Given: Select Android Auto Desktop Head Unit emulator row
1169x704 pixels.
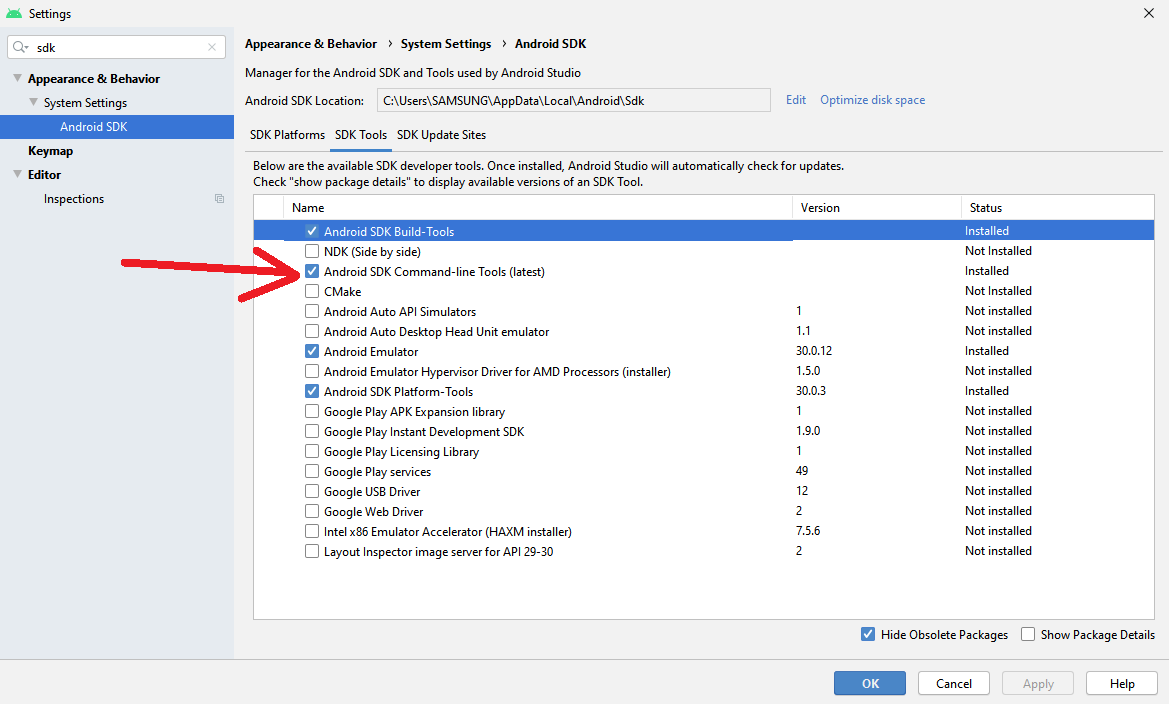Looking at the screenshot, I should coord(704,331).
